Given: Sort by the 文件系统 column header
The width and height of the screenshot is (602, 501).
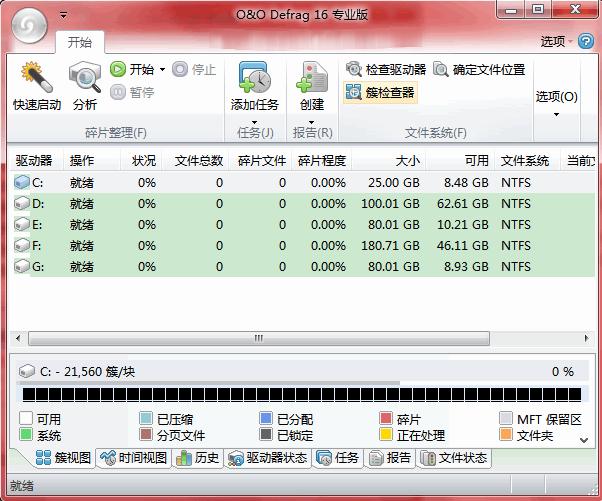Looking at the screenshot, I should 528,160.
